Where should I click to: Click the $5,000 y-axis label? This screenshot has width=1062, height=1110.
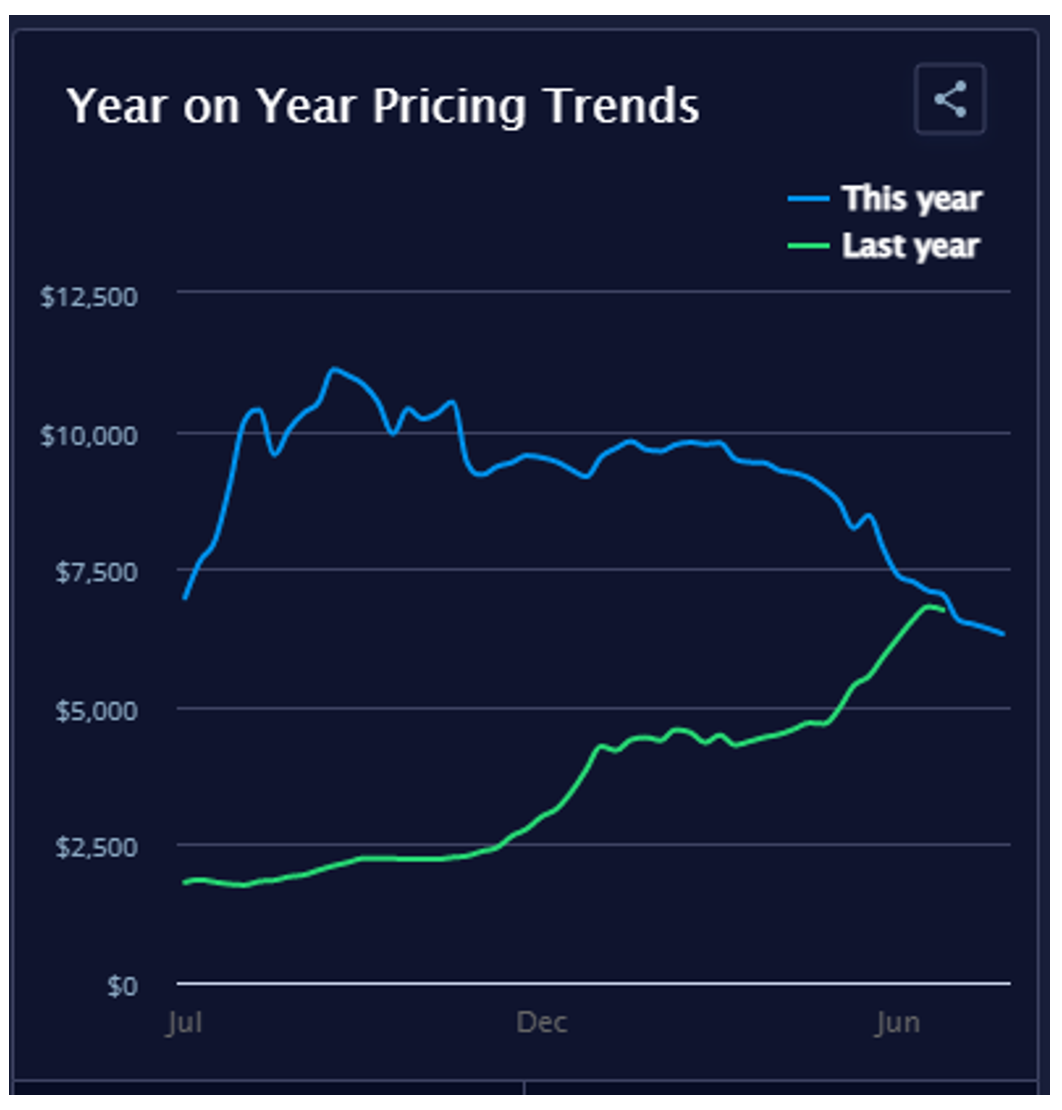(93, 709)
